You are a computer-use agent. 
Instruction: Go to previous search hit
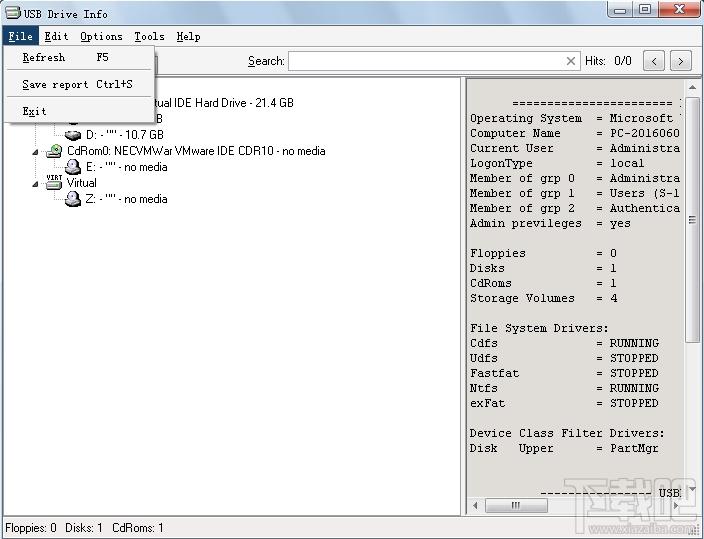(654, 61)
